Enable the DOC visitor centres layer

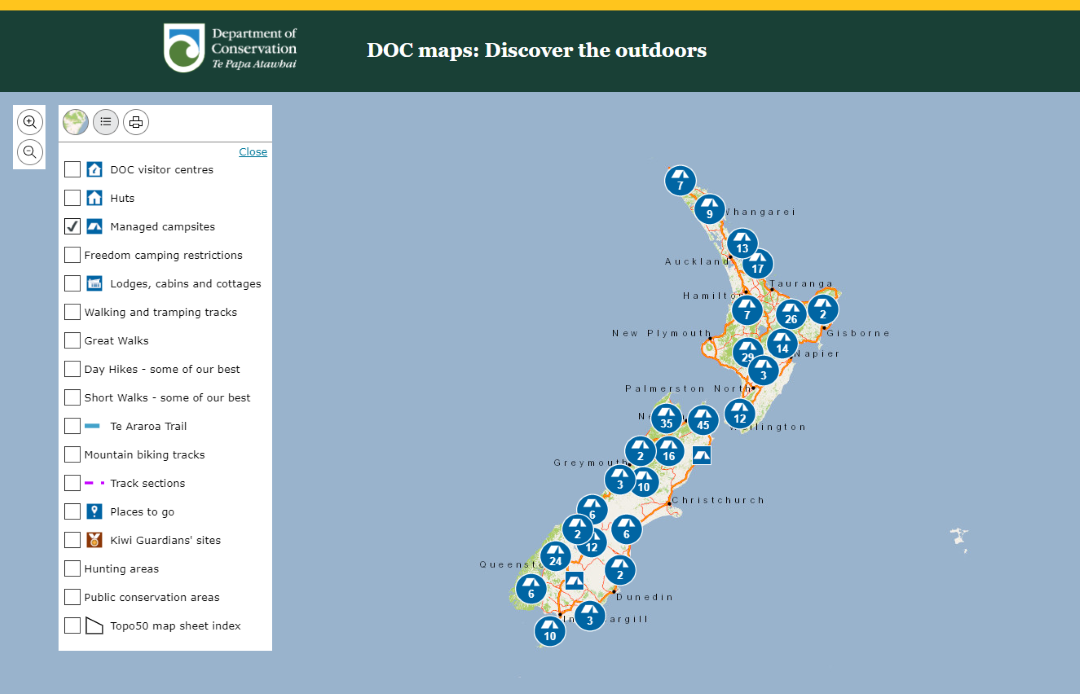click(72, 169)
